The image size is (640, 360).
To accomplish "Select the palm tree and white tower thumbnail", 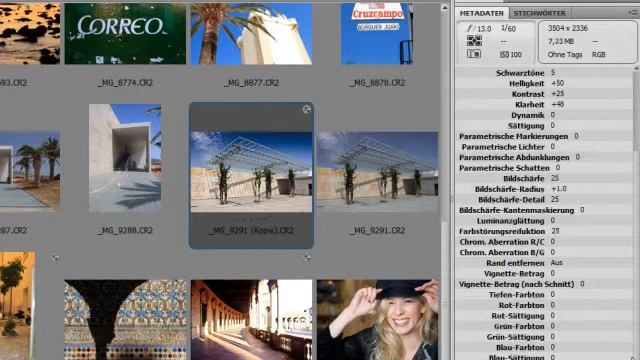I will [x=251, y=33].
